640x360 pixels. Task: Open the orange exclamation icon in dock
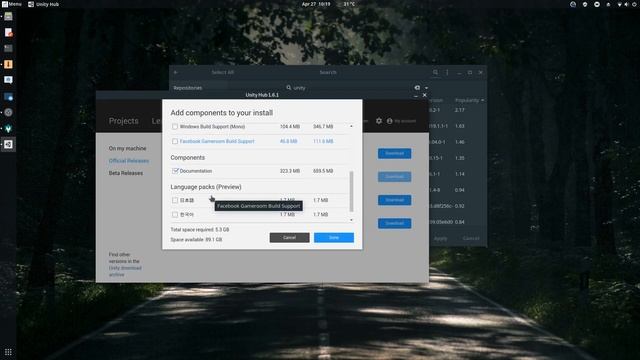coord(8,64)
